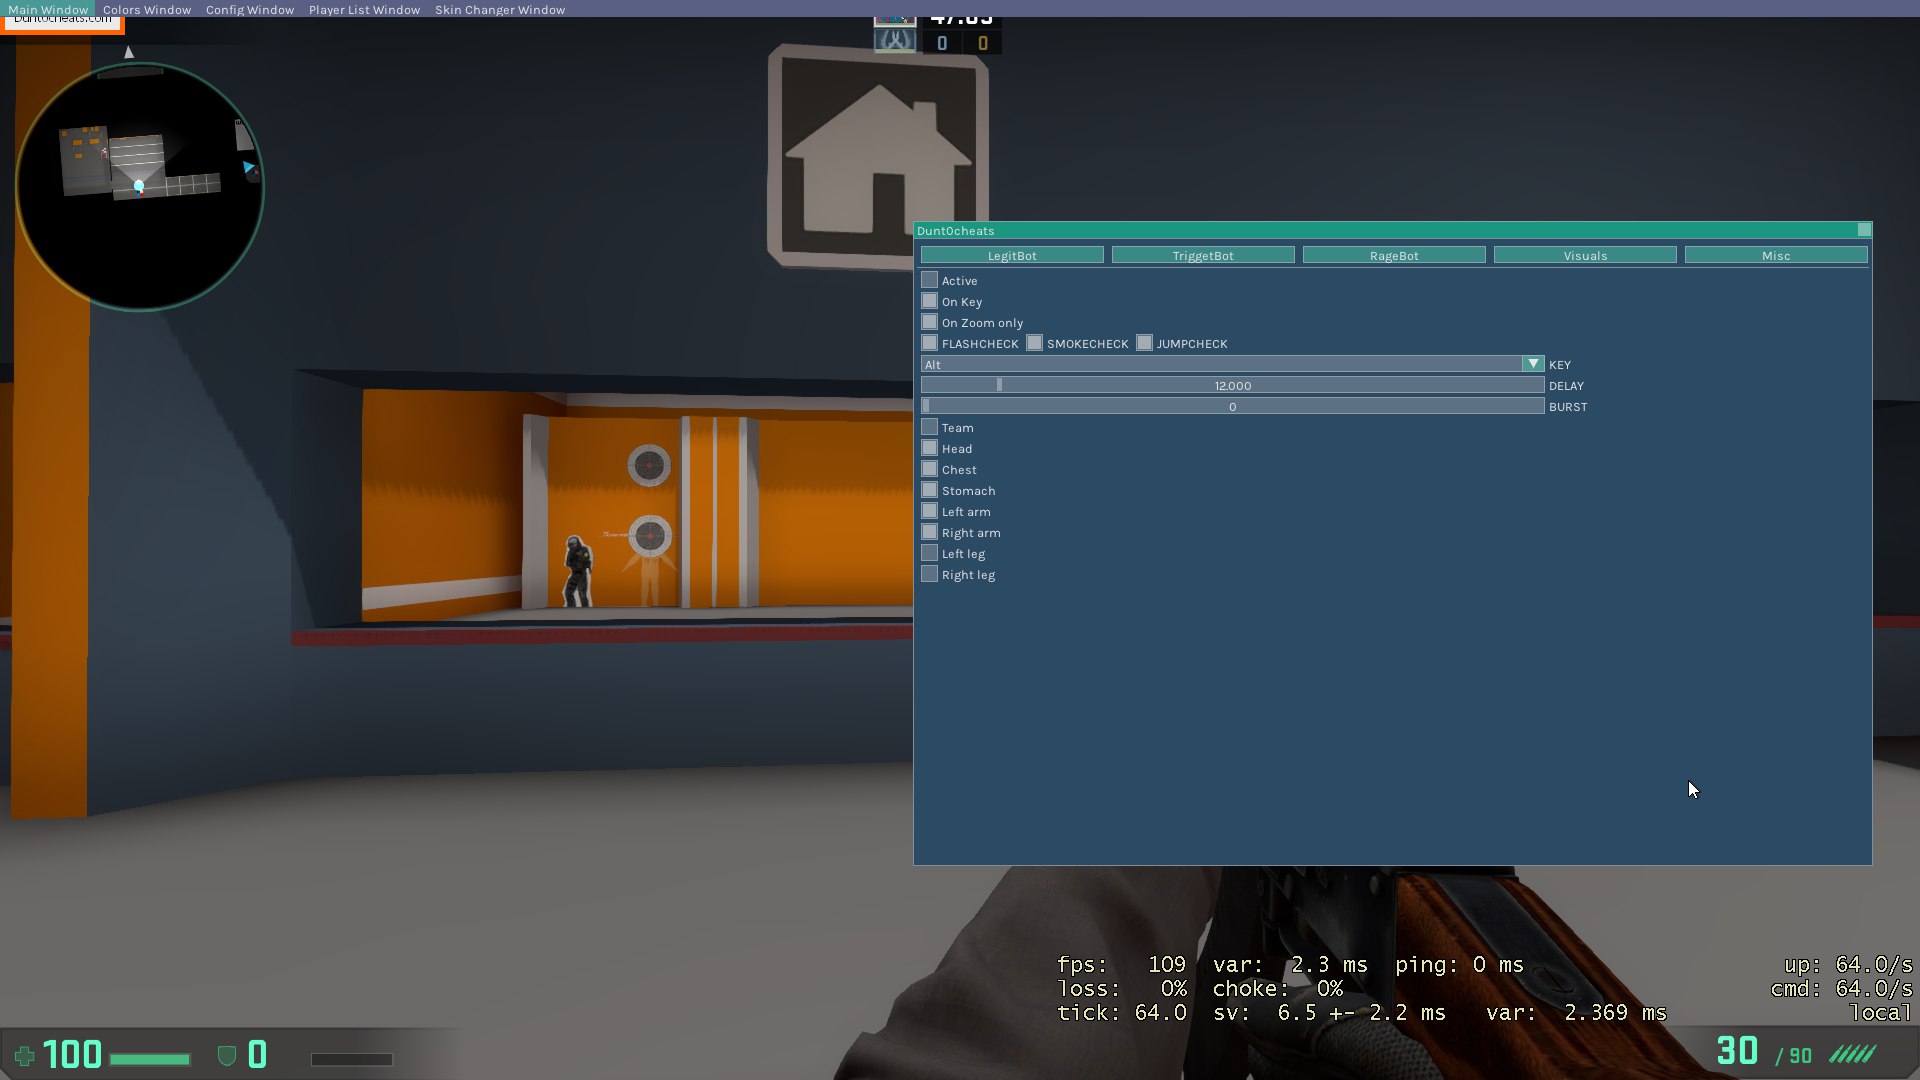Toggle the On Zoom only checkbox
This screenshot has width=1920, height=1080.
click(930, 323)
